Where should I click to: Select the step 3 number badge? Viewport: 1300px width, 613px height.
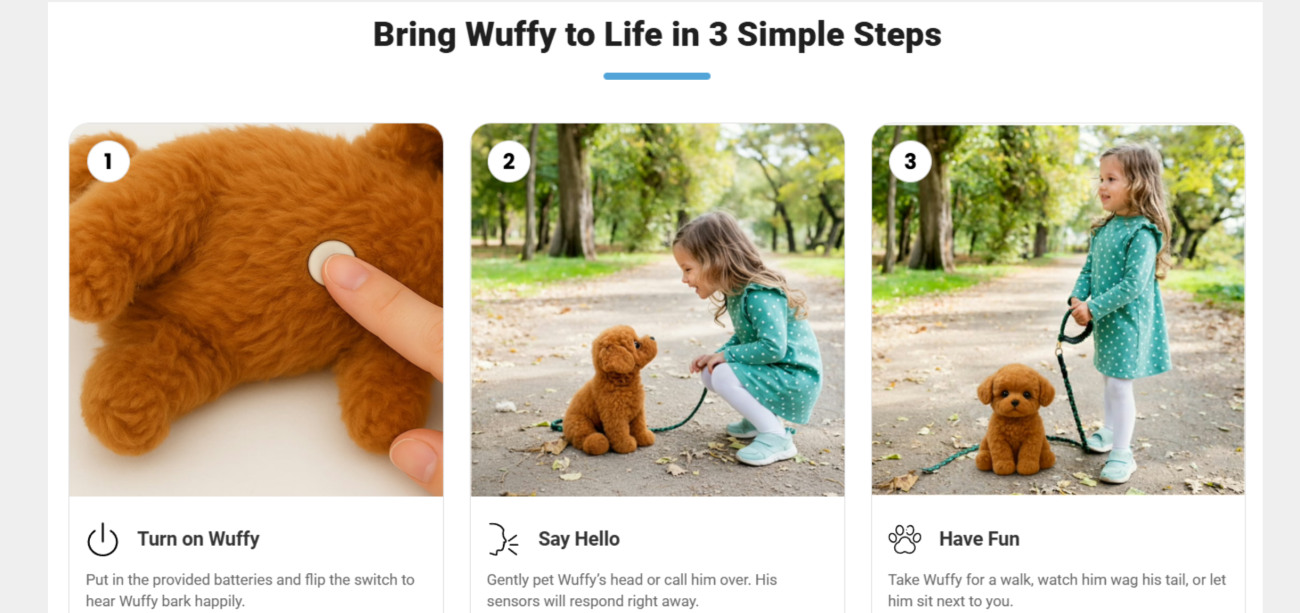[909, 161]
